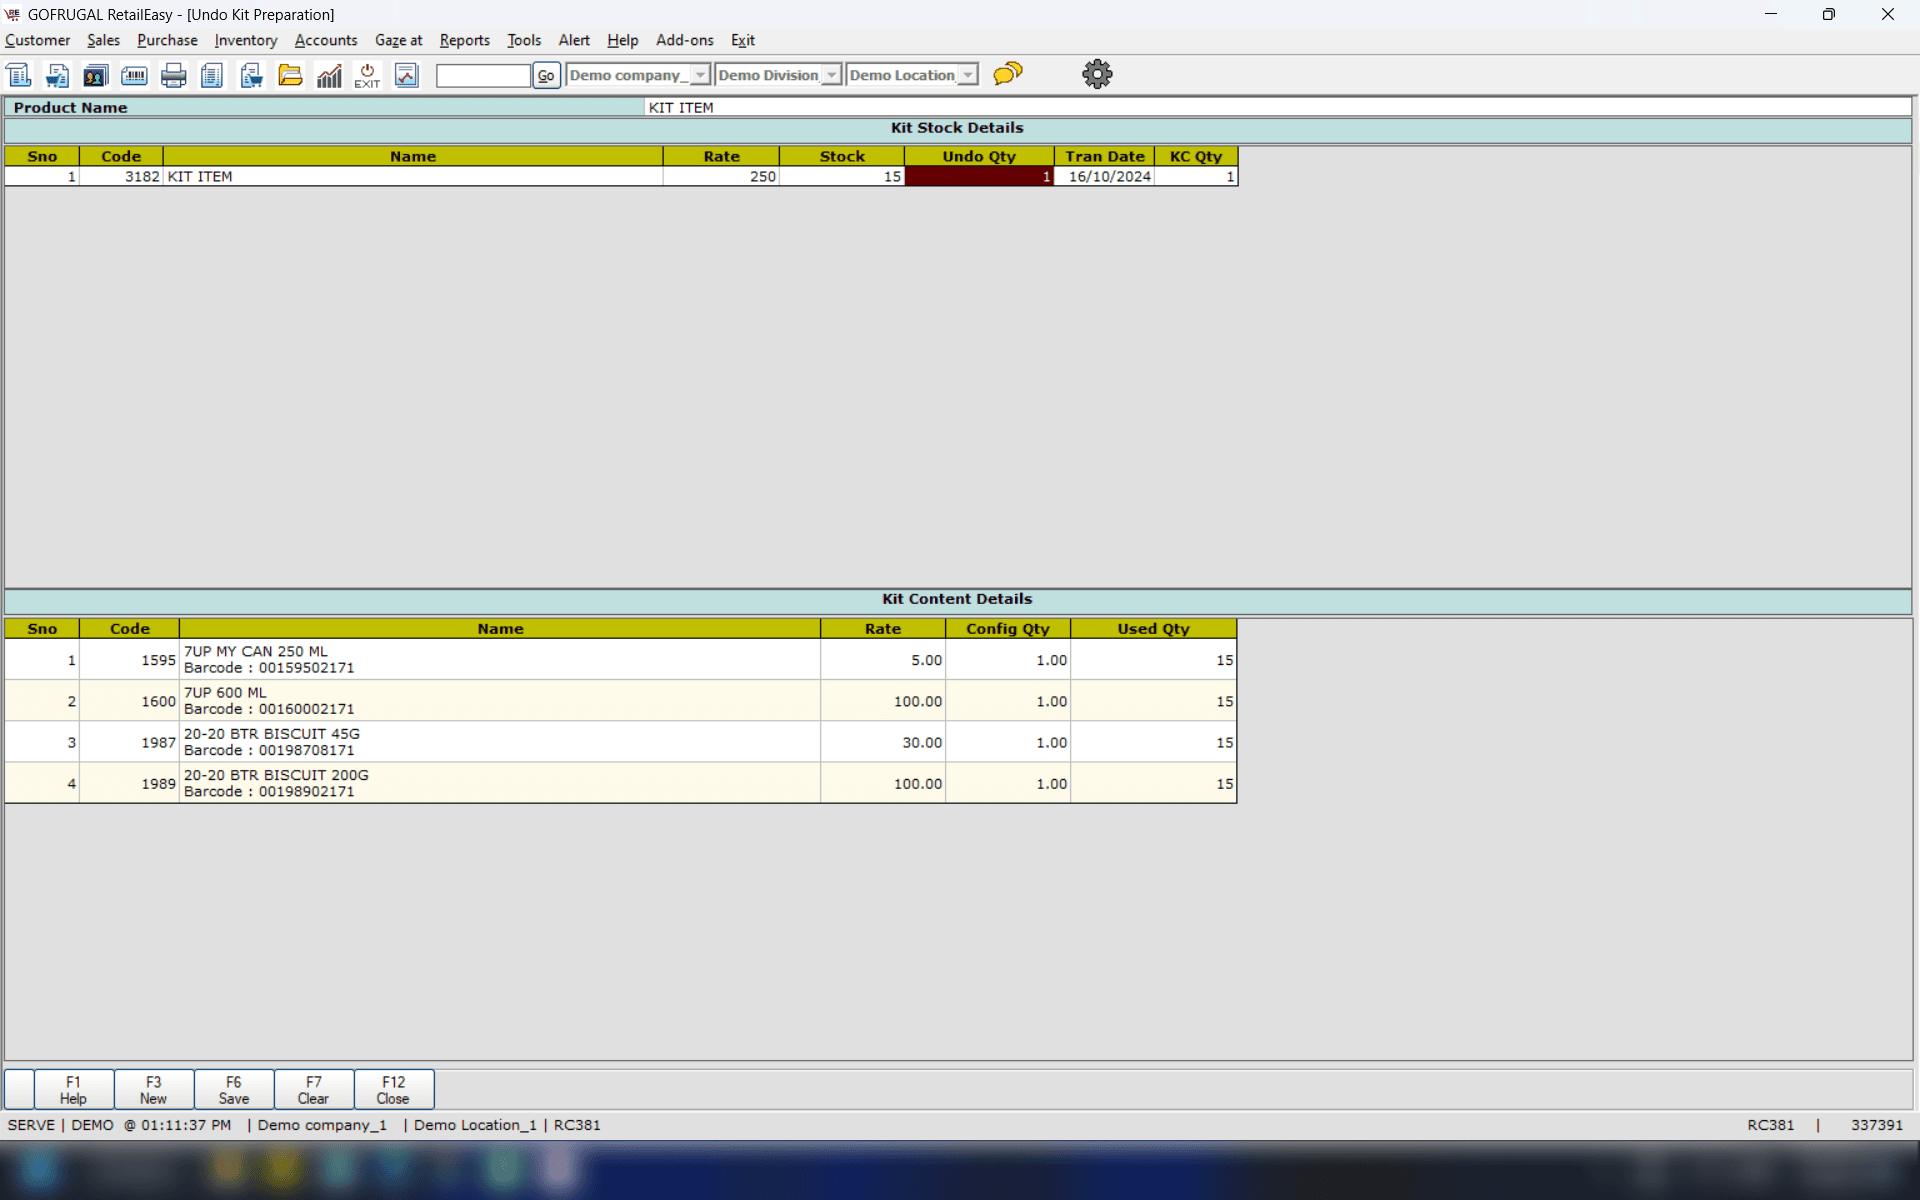Expand the Demo company dropdown
Image resolution: width=1920 pixels, height=1200 pixels.
click(x=700, y=75)
